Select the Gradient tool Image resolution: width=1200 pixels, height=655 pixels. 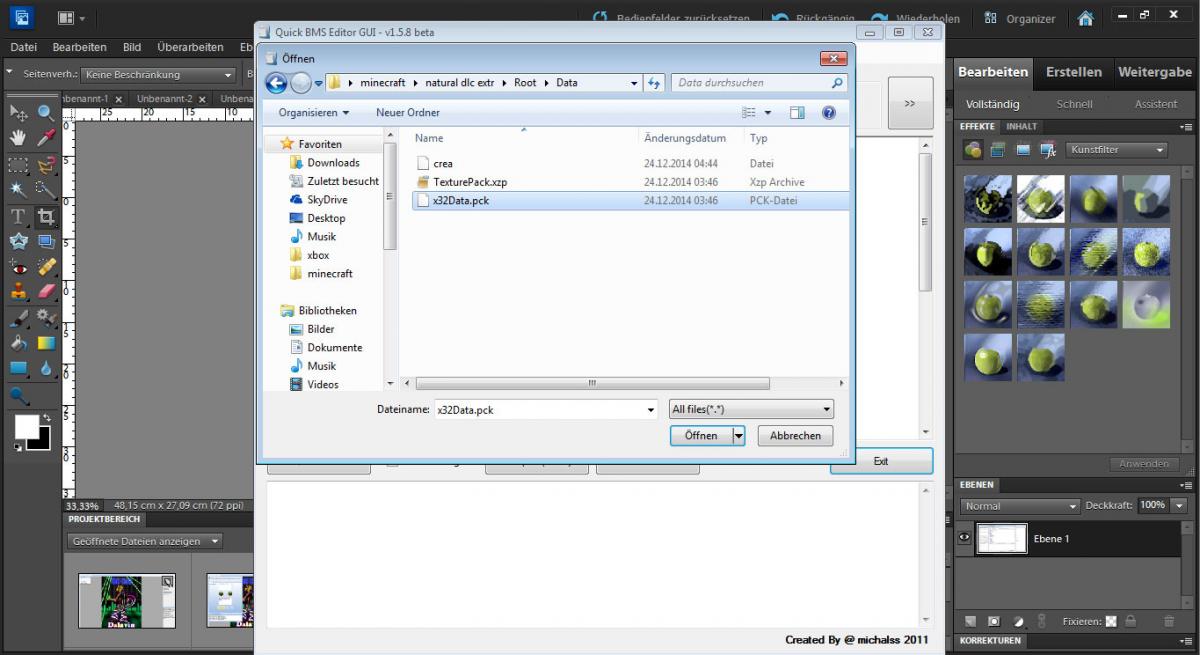(46, 343)
